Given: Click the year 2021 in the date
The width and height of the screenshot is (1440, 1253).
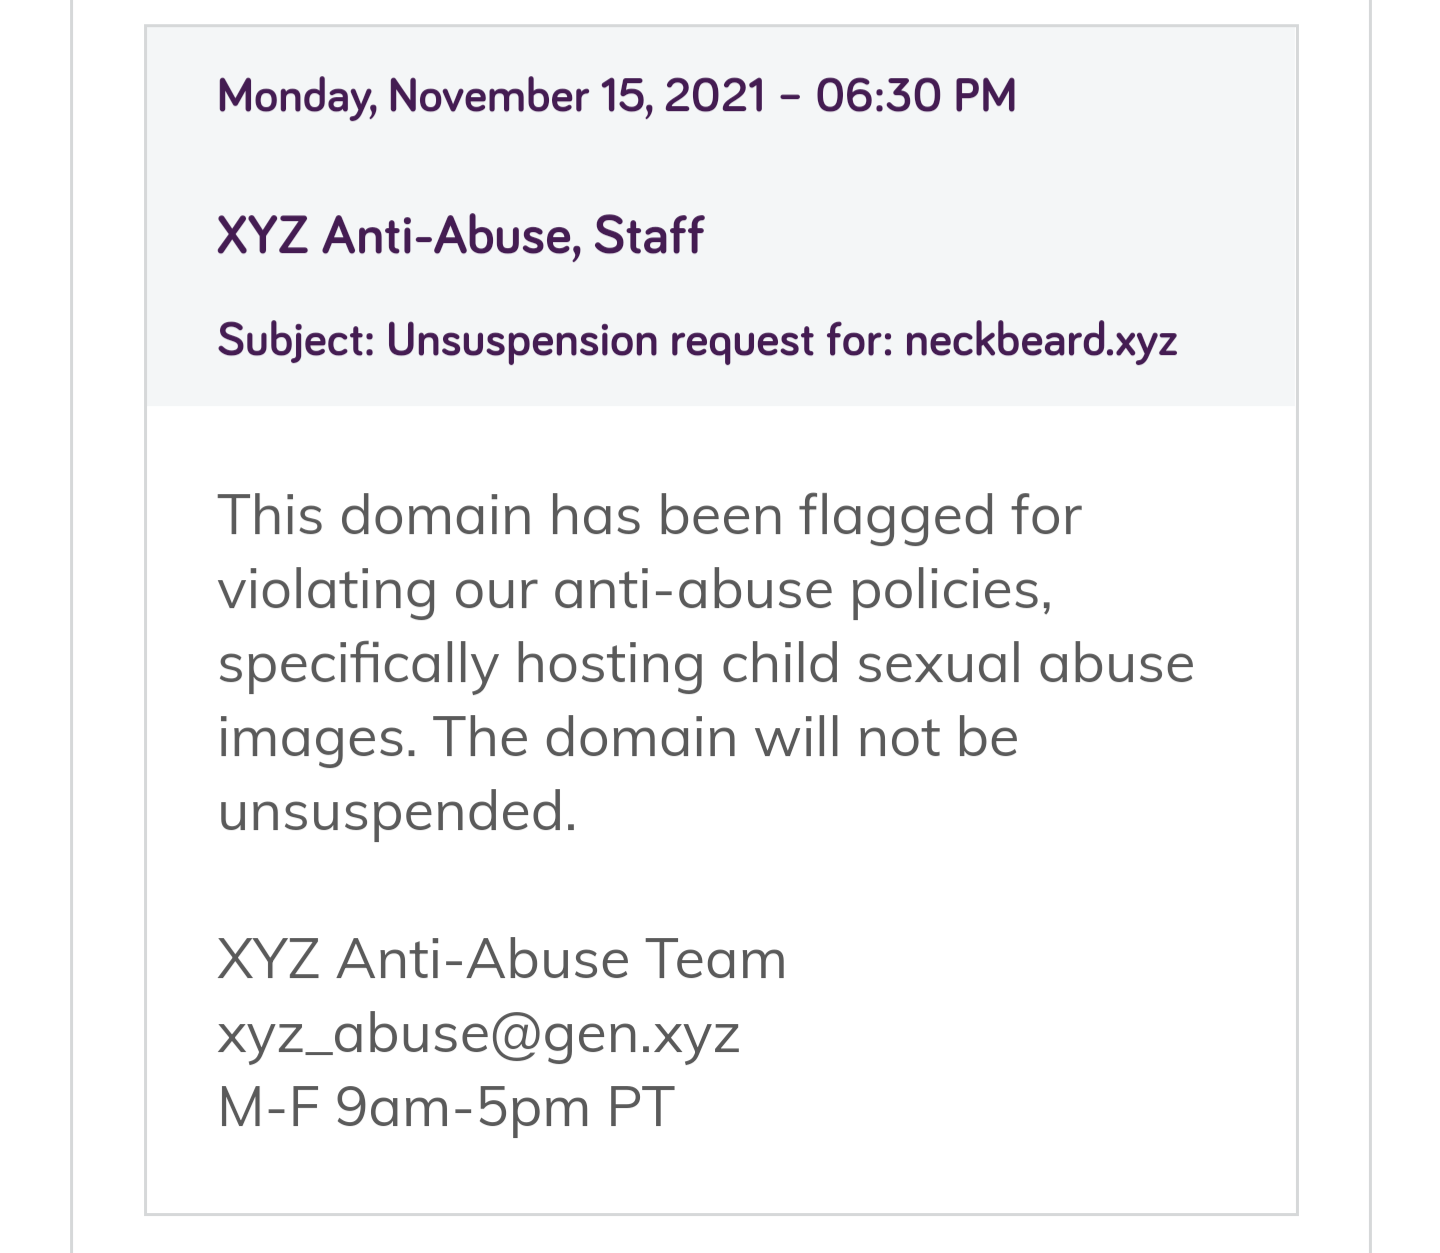Looking at the screenshot, I should (714, 96).
